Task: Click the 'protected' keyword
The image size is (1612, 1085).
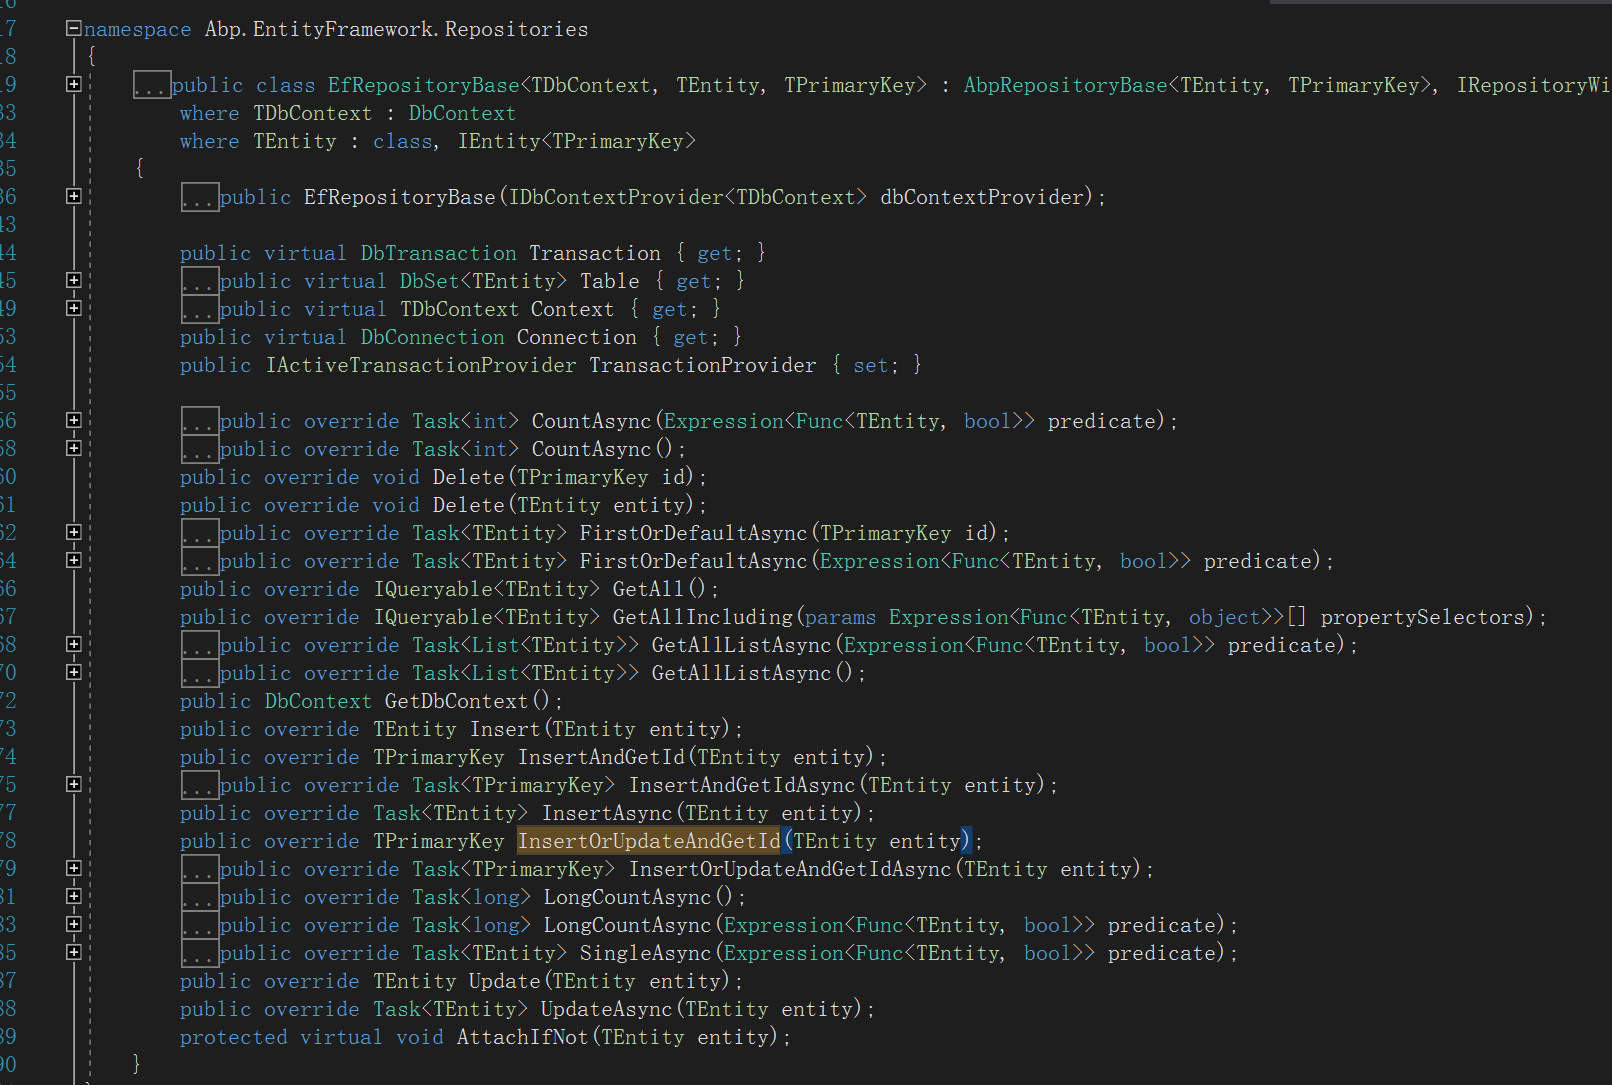Action: click(234, 1038)
